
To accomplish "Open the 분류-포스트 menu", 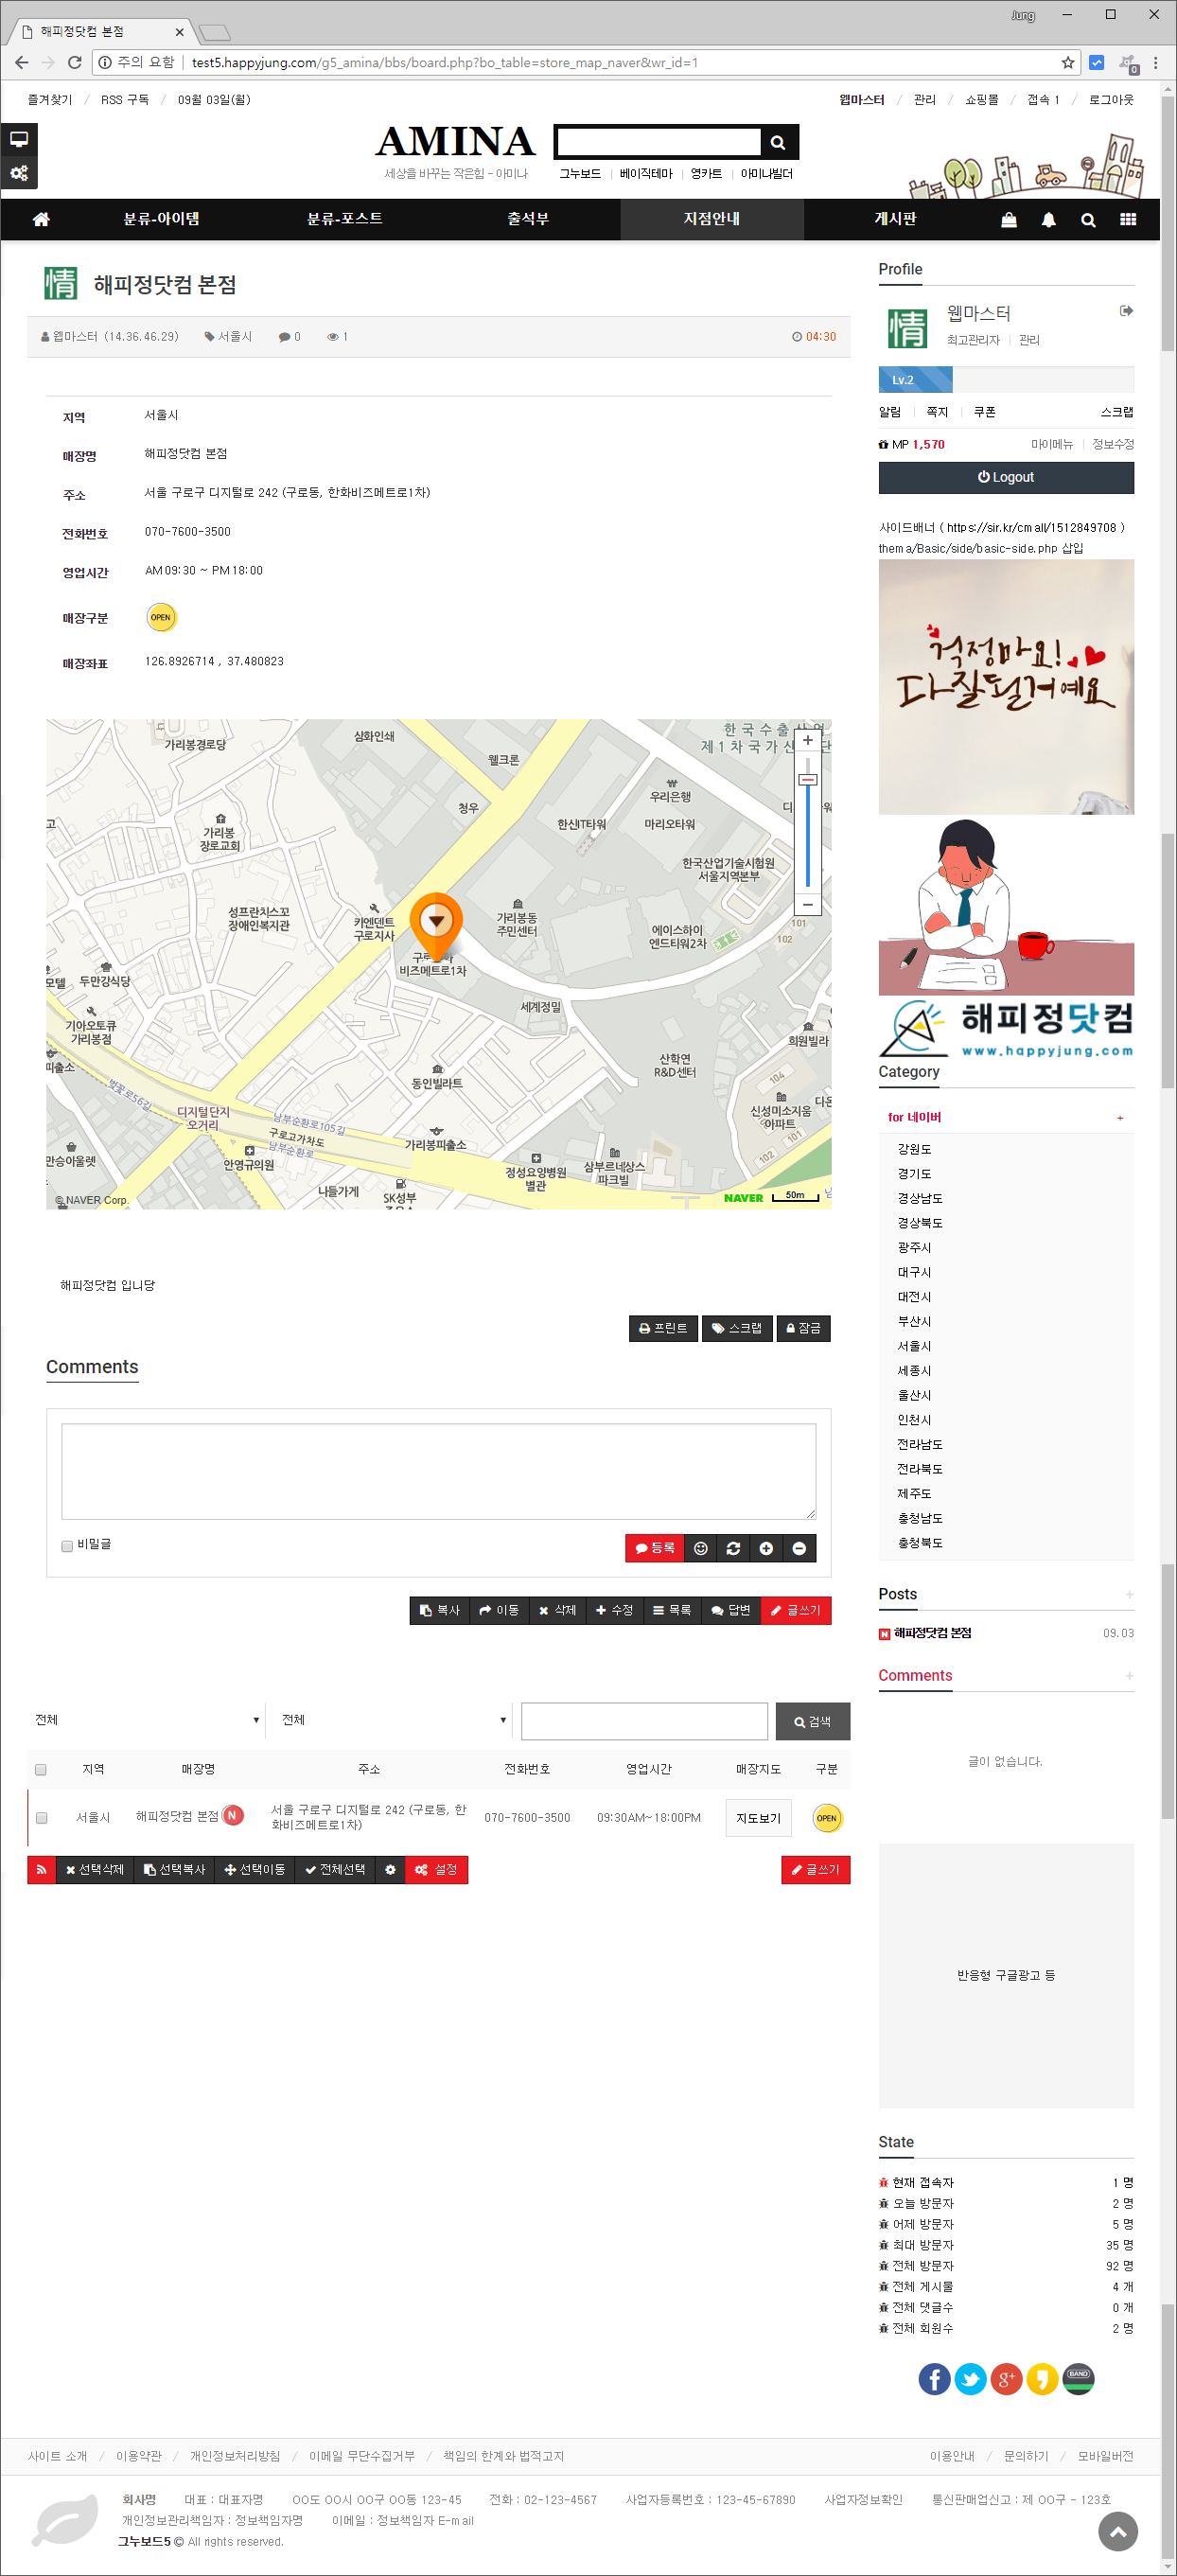I will [x=345, y=219].
